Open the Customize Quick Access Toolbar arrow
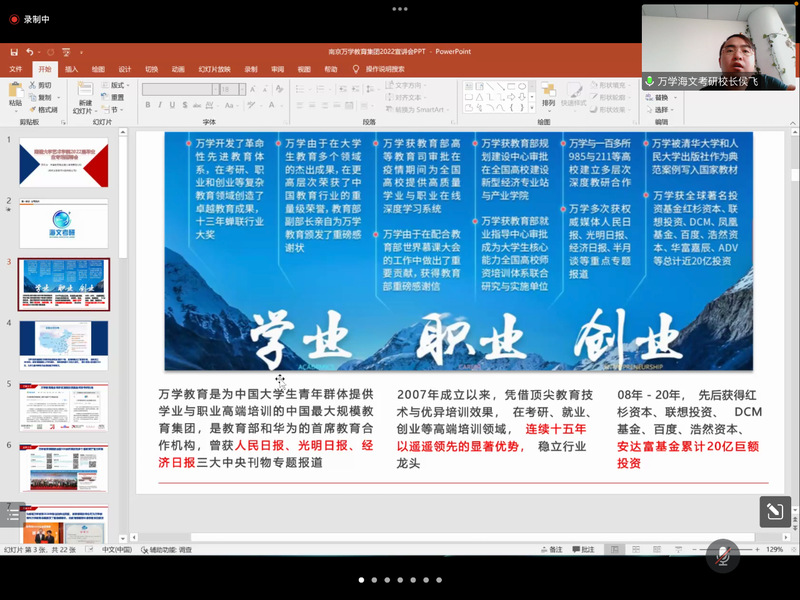The width and height of the screenshot is (800, 600). coord(81,53)
